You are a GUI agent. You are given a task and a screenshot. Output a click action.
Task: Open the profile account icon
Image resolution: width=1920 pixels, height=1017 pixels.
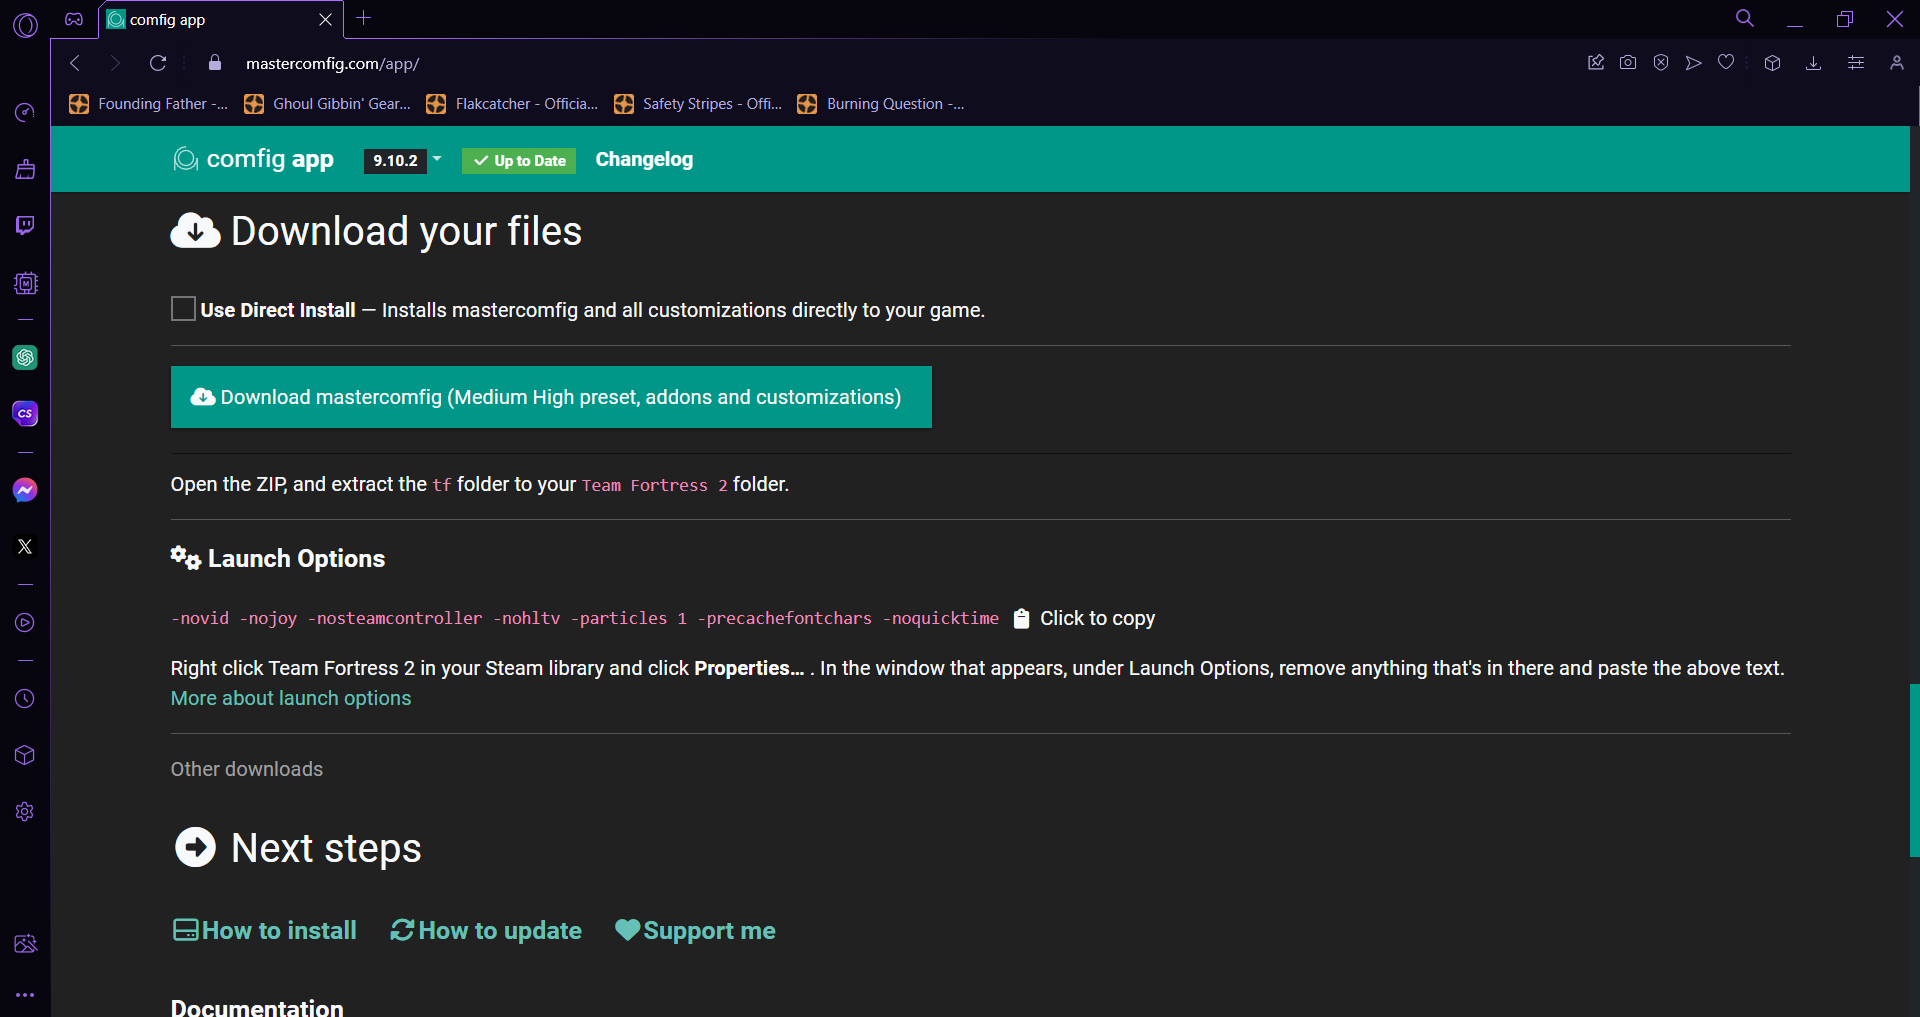coord(1896,63)
